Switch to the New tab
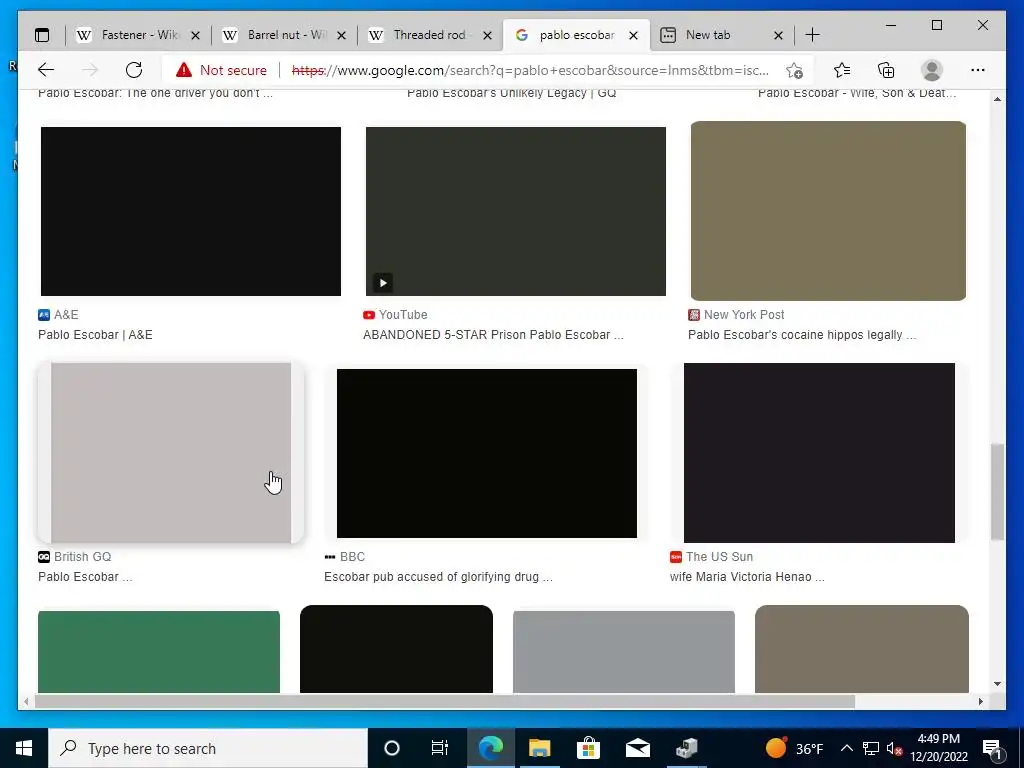Viewport: 1024px width, 768px height. click(x=721, y=35)
